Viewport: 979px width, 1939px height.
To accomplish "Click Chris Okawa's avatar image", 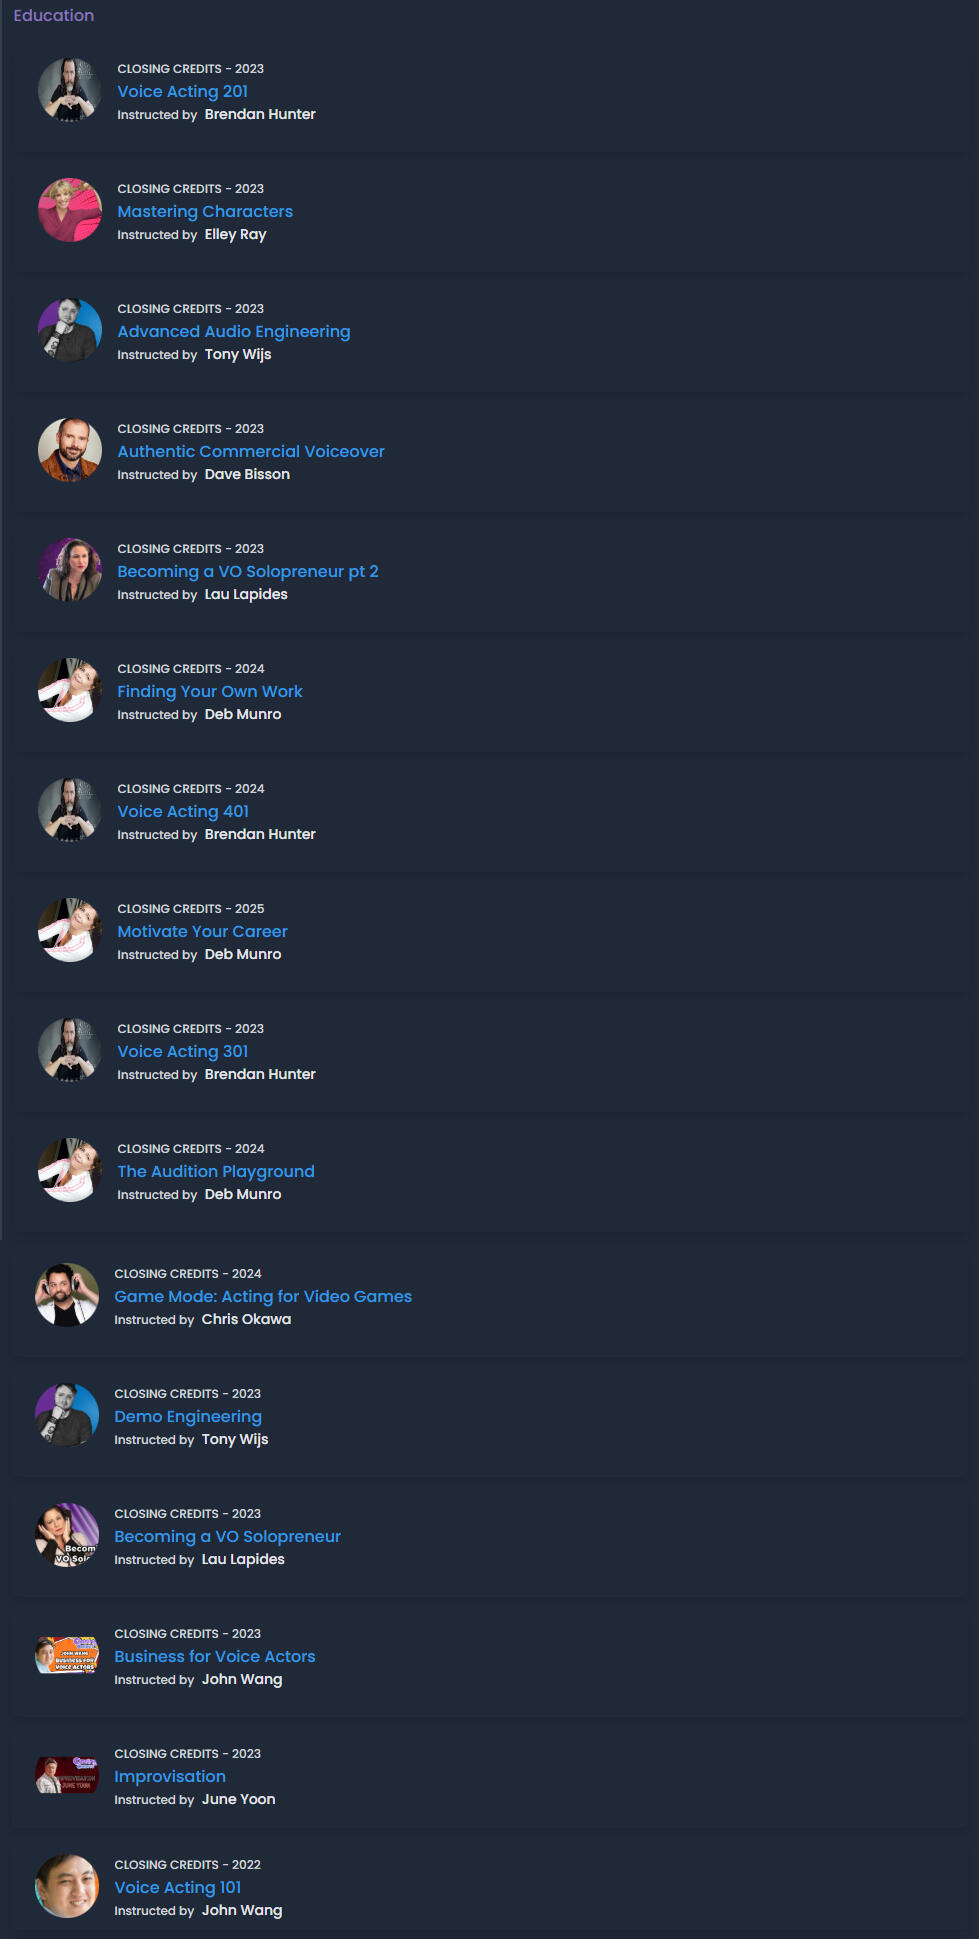I will [x=67, y=1295].
